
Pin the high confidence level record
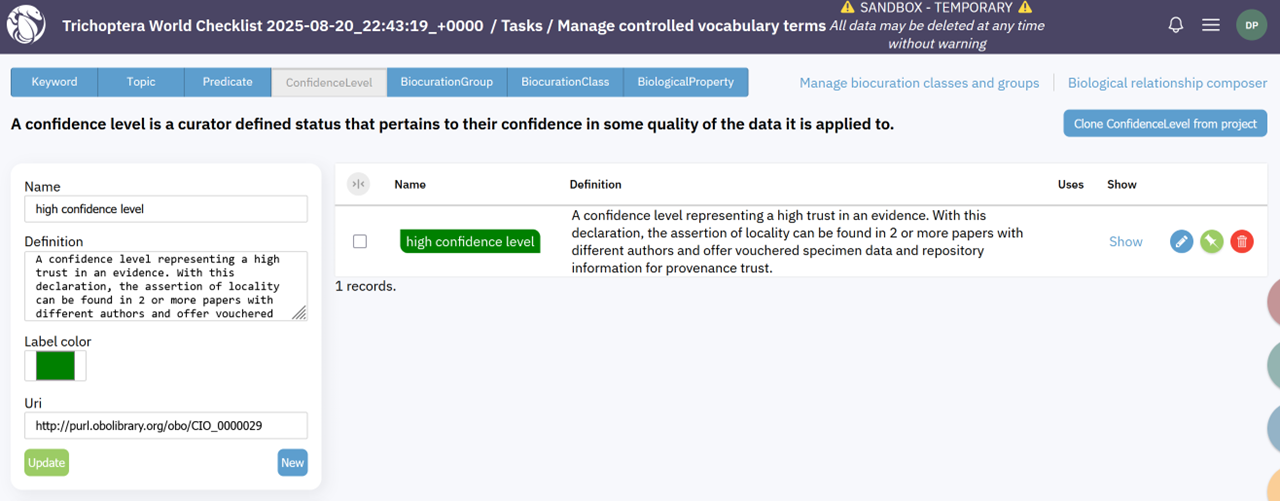click(x=1212, y=241)
